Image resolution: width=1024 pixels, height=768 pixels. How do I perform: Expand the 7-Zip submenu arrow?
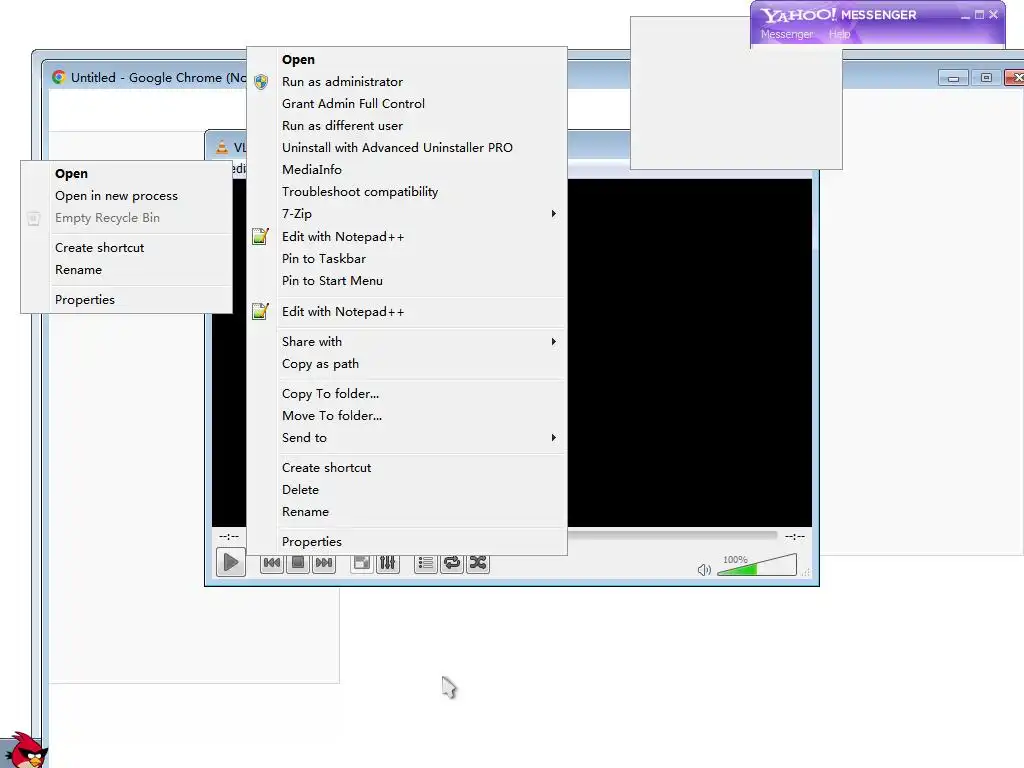554,214
